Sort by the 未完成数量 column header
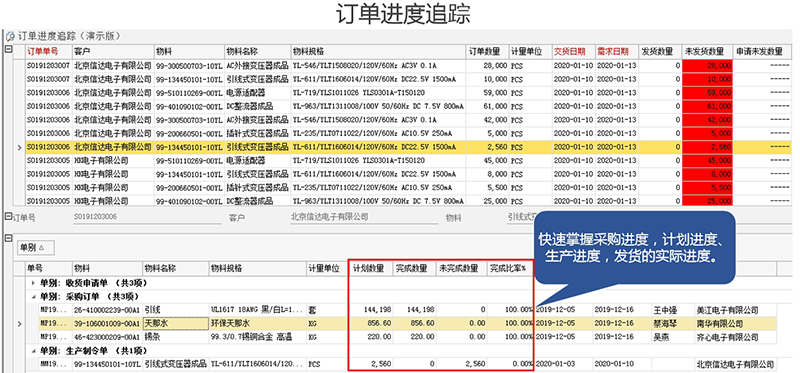Viewport: 800px width, 373px height. 461,268
